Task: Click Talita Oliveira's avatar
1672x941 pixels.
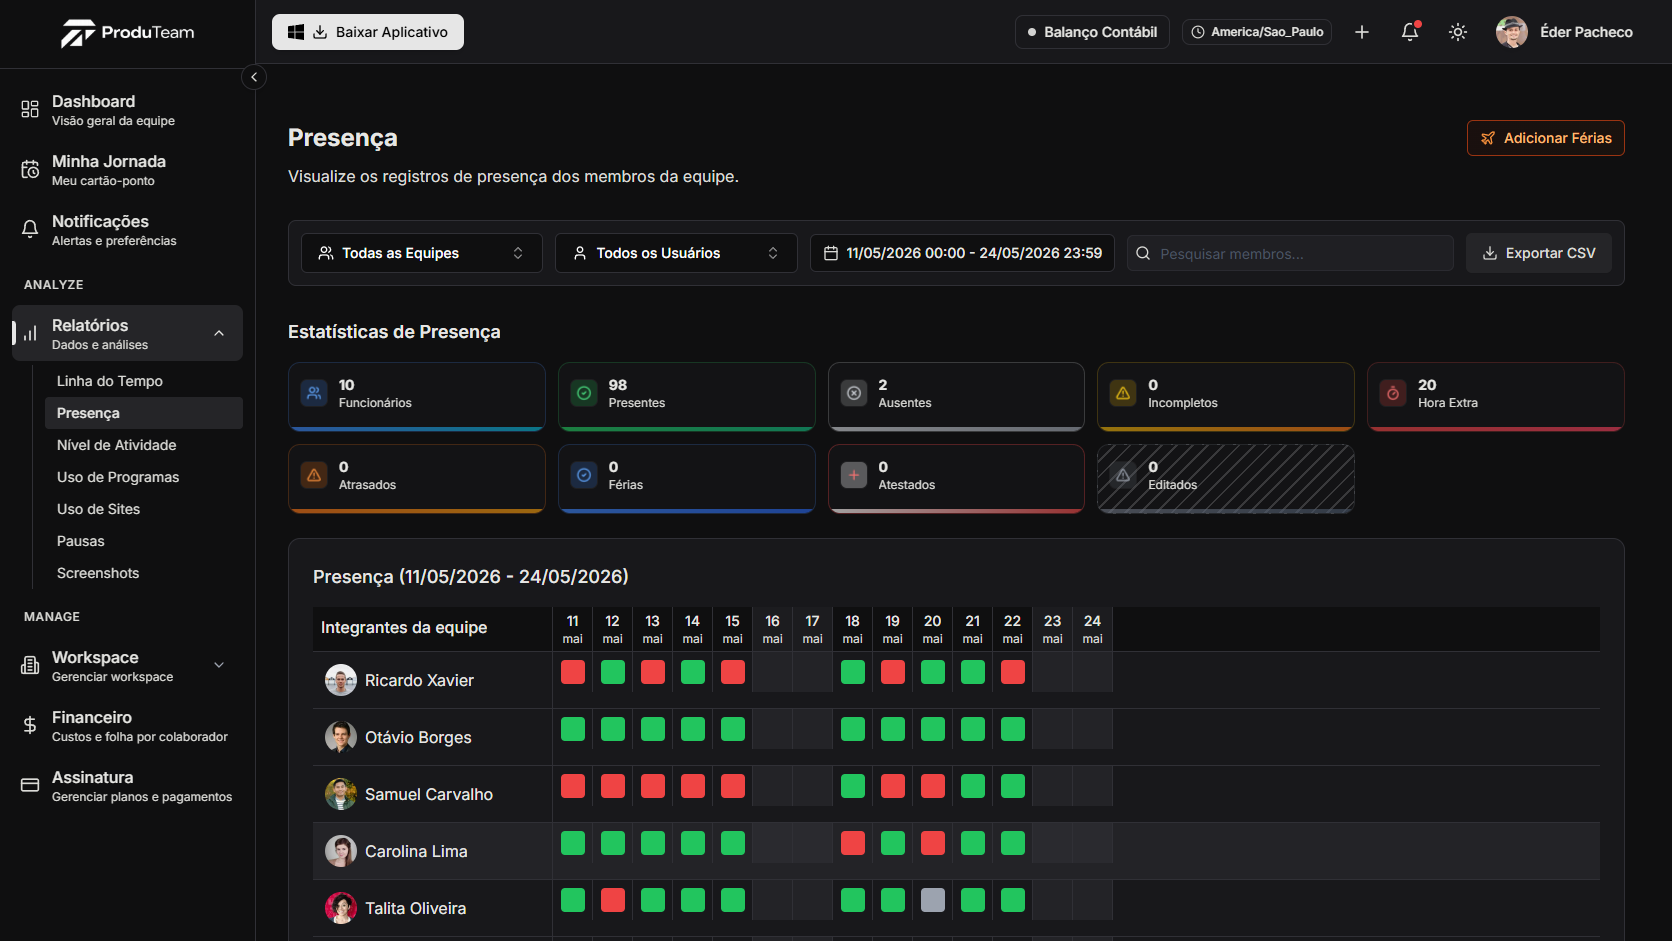Action: click(341, 908)
